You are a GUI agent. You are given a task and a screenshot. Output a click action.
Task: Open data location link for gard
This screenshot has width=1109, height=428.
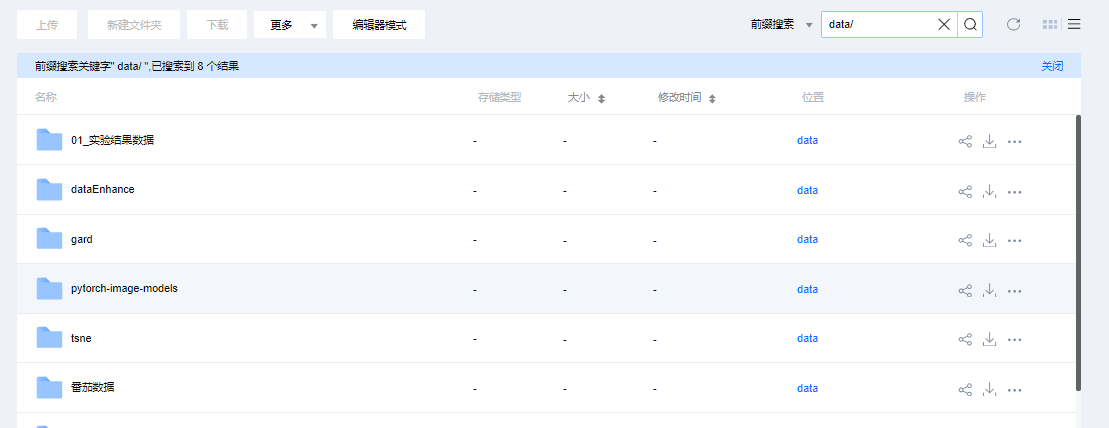[x=807, y=239]
